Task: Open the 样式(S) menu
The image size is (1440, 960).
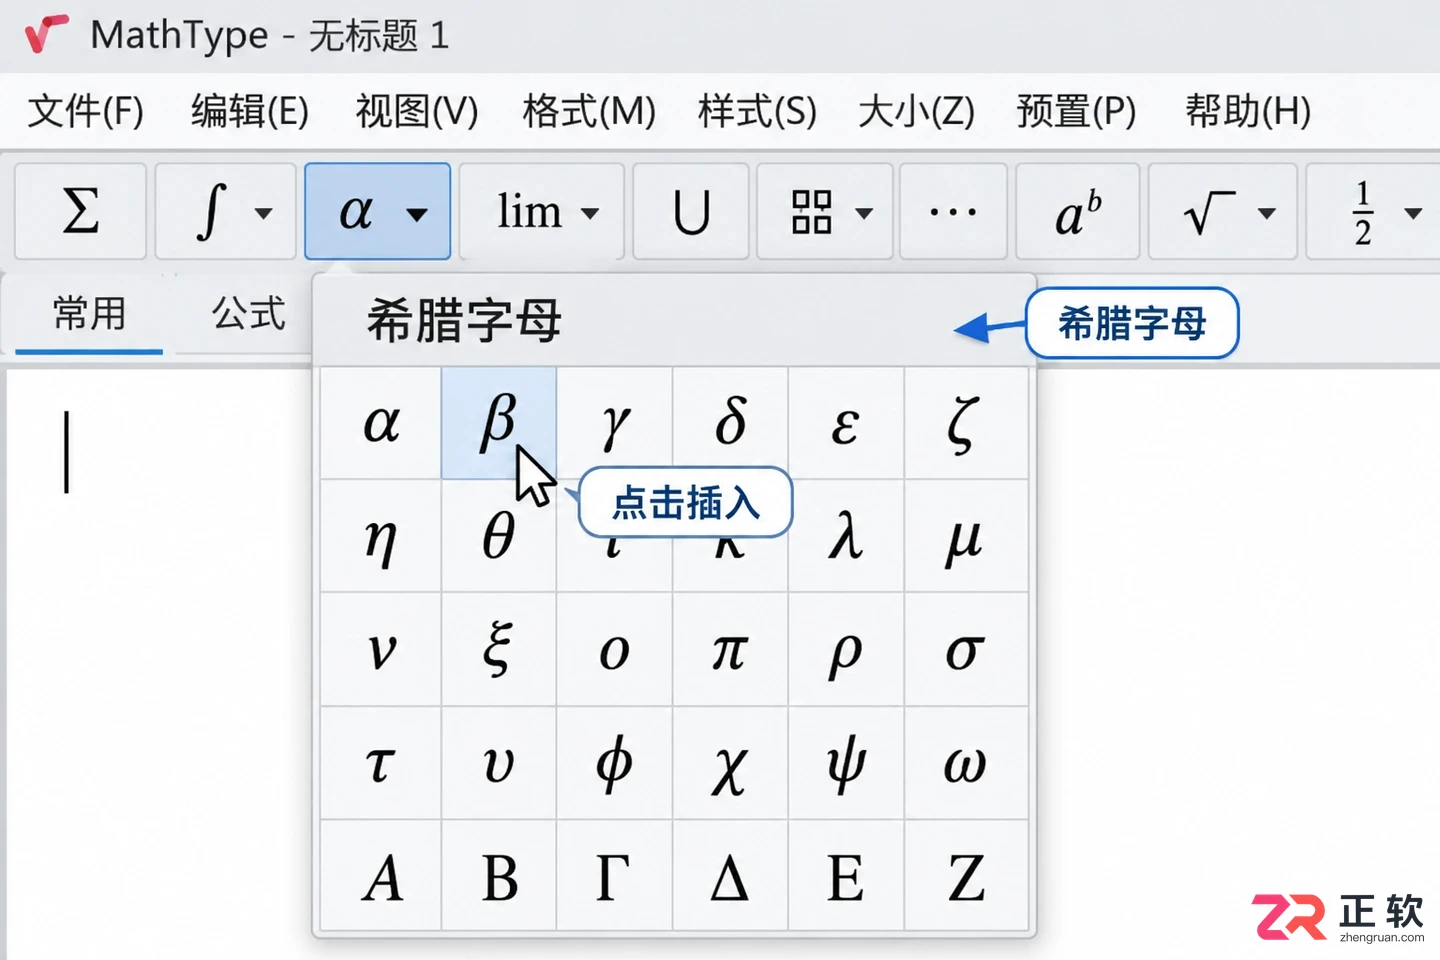Action: pos(757,111)
